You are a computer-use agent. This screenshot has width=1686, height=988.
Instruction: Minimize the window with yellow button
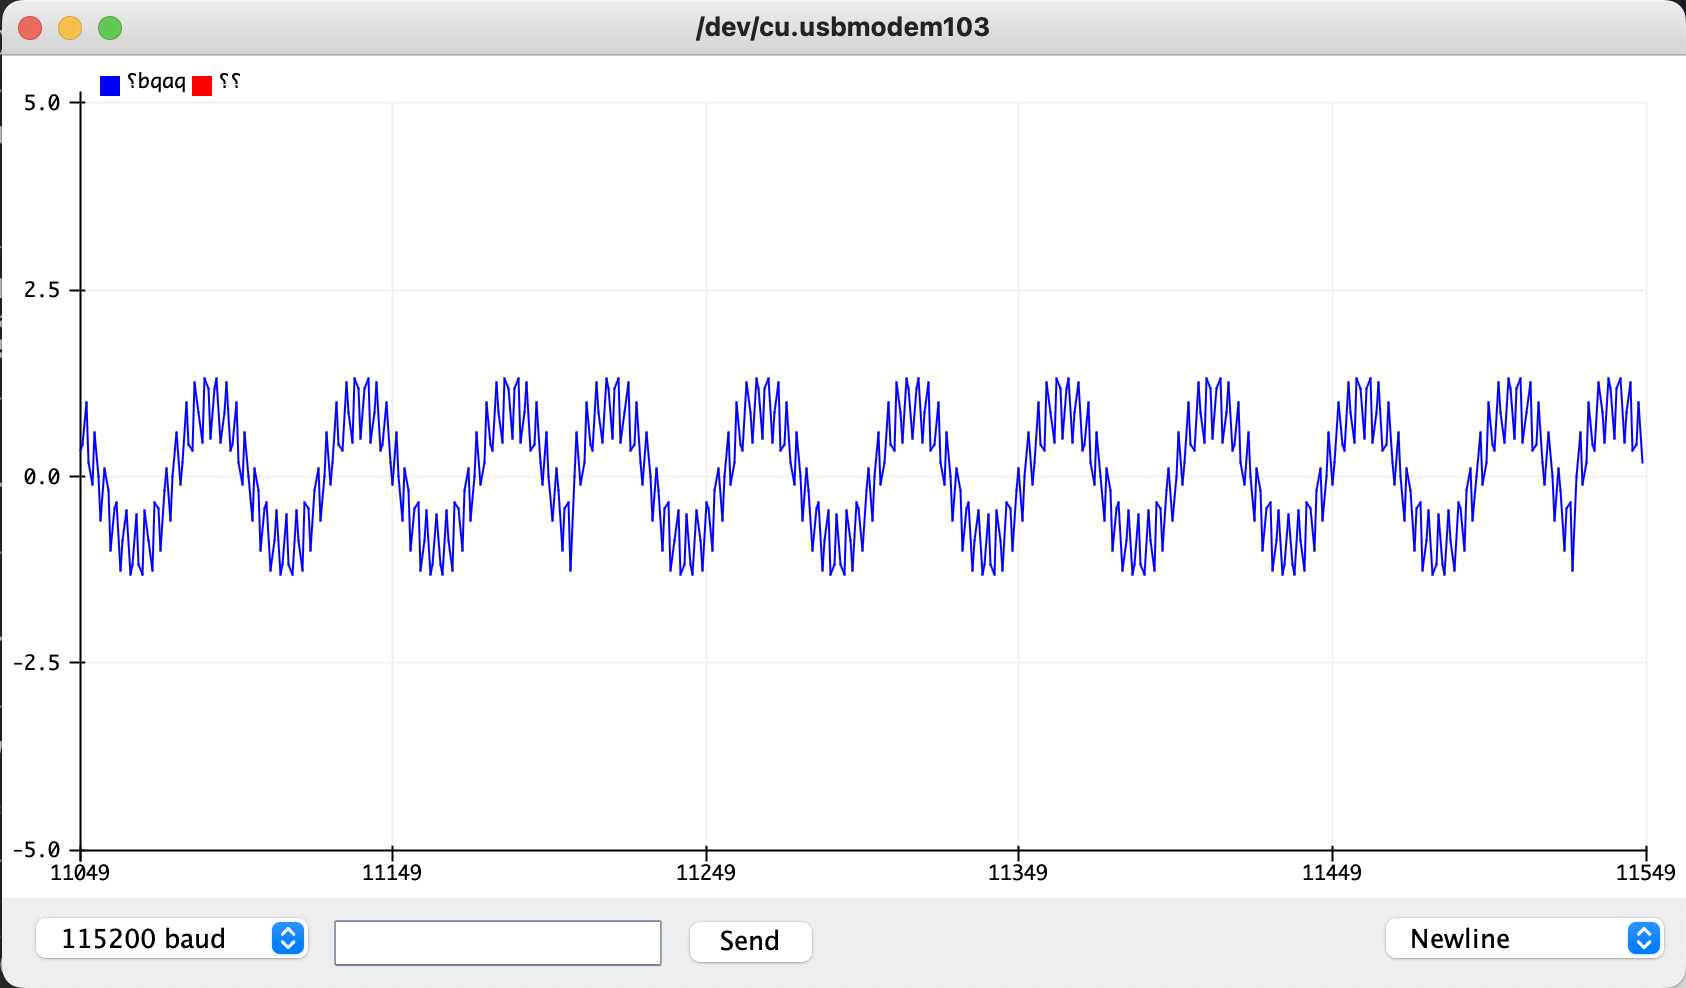point(70,28)
